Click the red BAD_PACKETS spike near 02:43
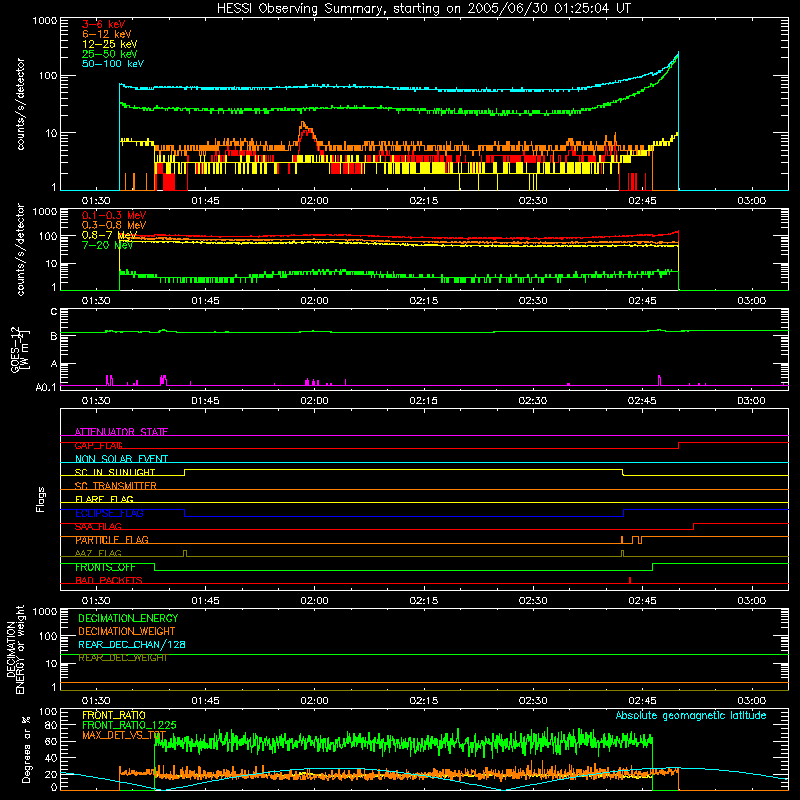 coord(630,580)
